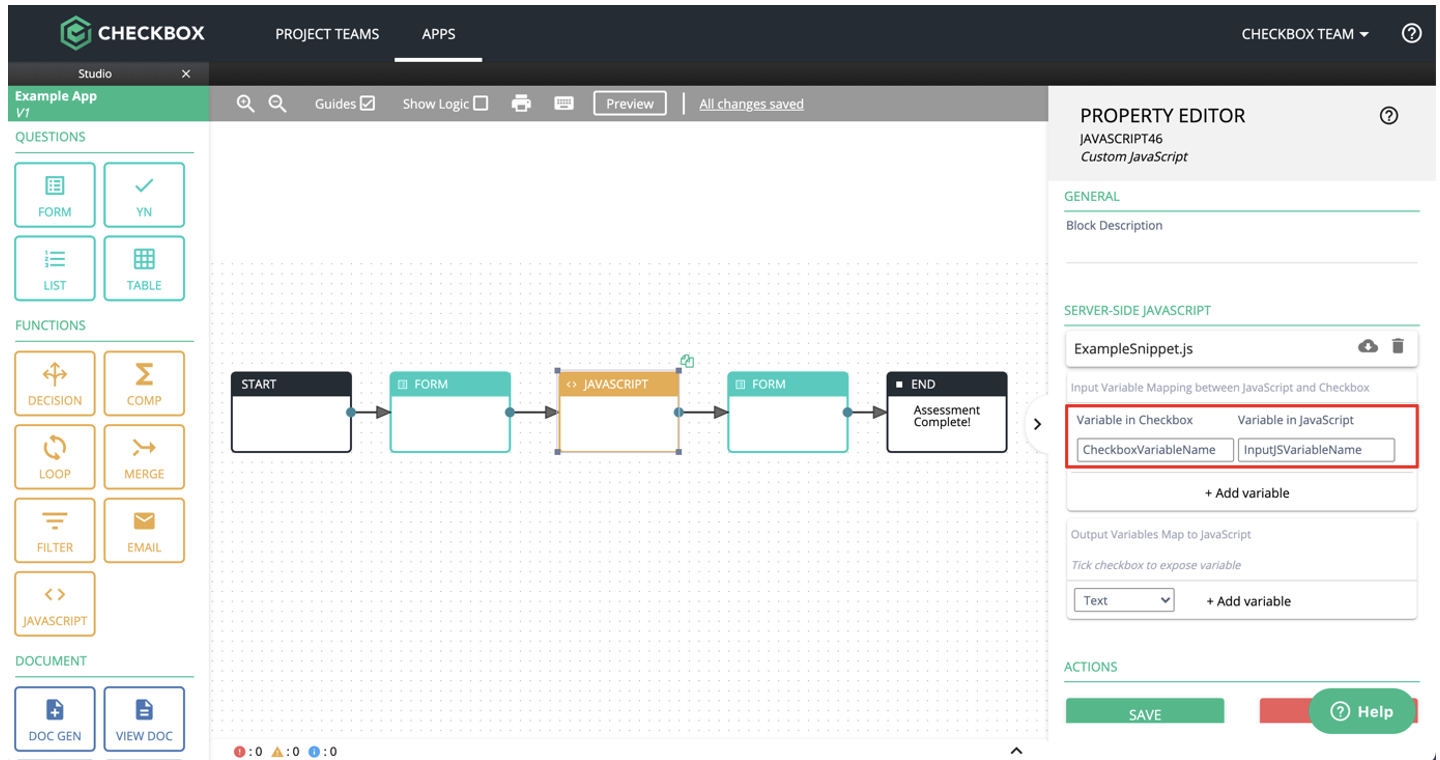This screenshot has height=760, width=1440.
Task: Click the print icon in the toolbar
Action: pyautogui.click(x=521, y=103)
